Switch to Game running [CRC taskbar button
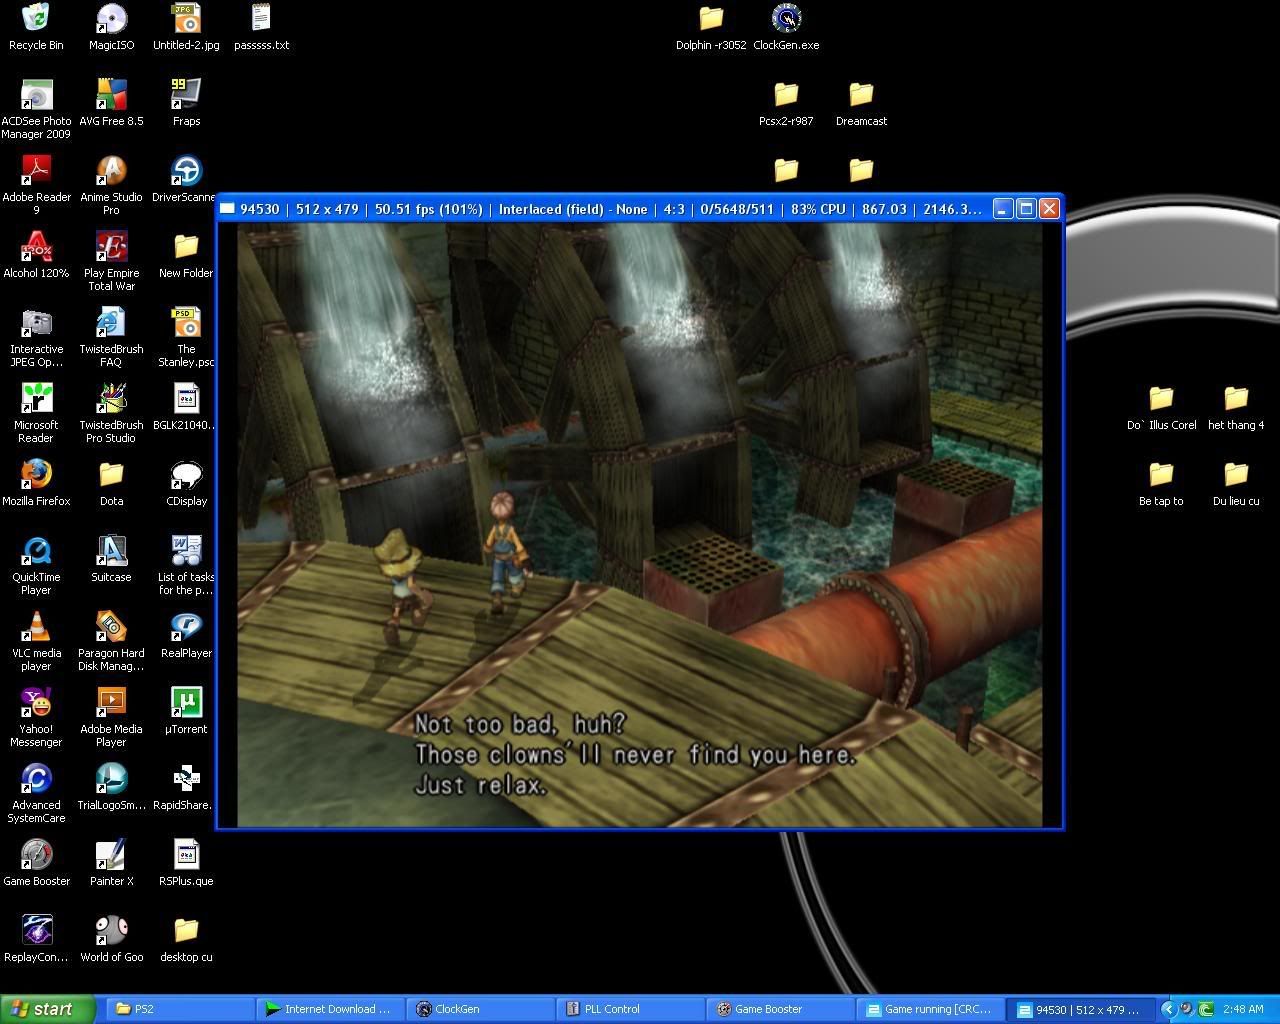The width and height of the screenshot is (1280, 1024). tap(930, 1009)
